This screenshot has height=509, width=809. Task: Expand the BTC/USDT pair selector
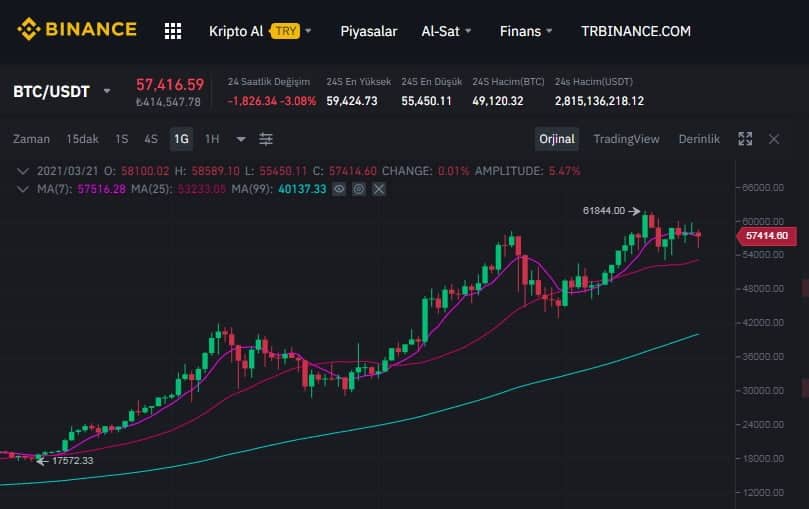107,92
